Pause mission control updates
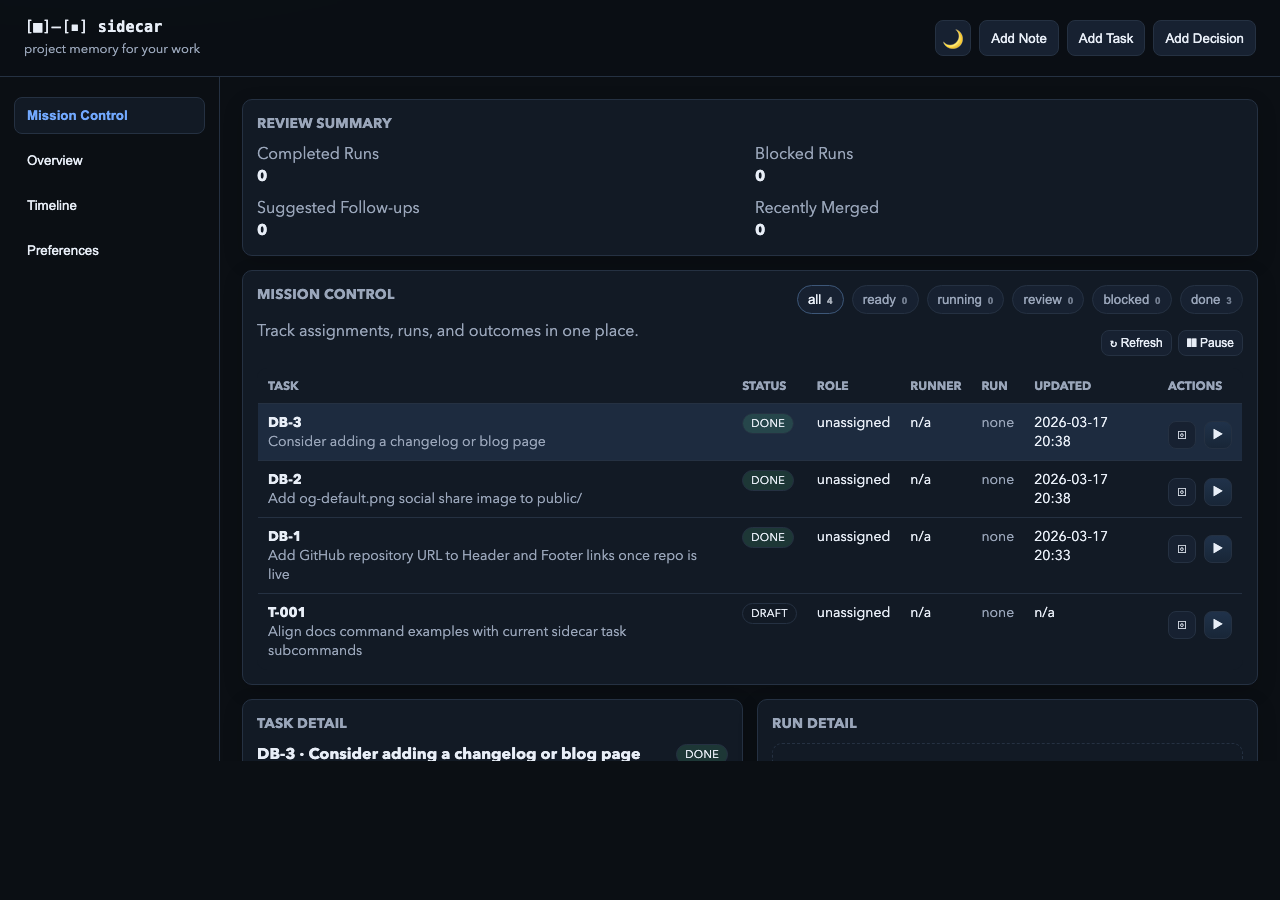1280x900 pixels. coord(1210,343)
